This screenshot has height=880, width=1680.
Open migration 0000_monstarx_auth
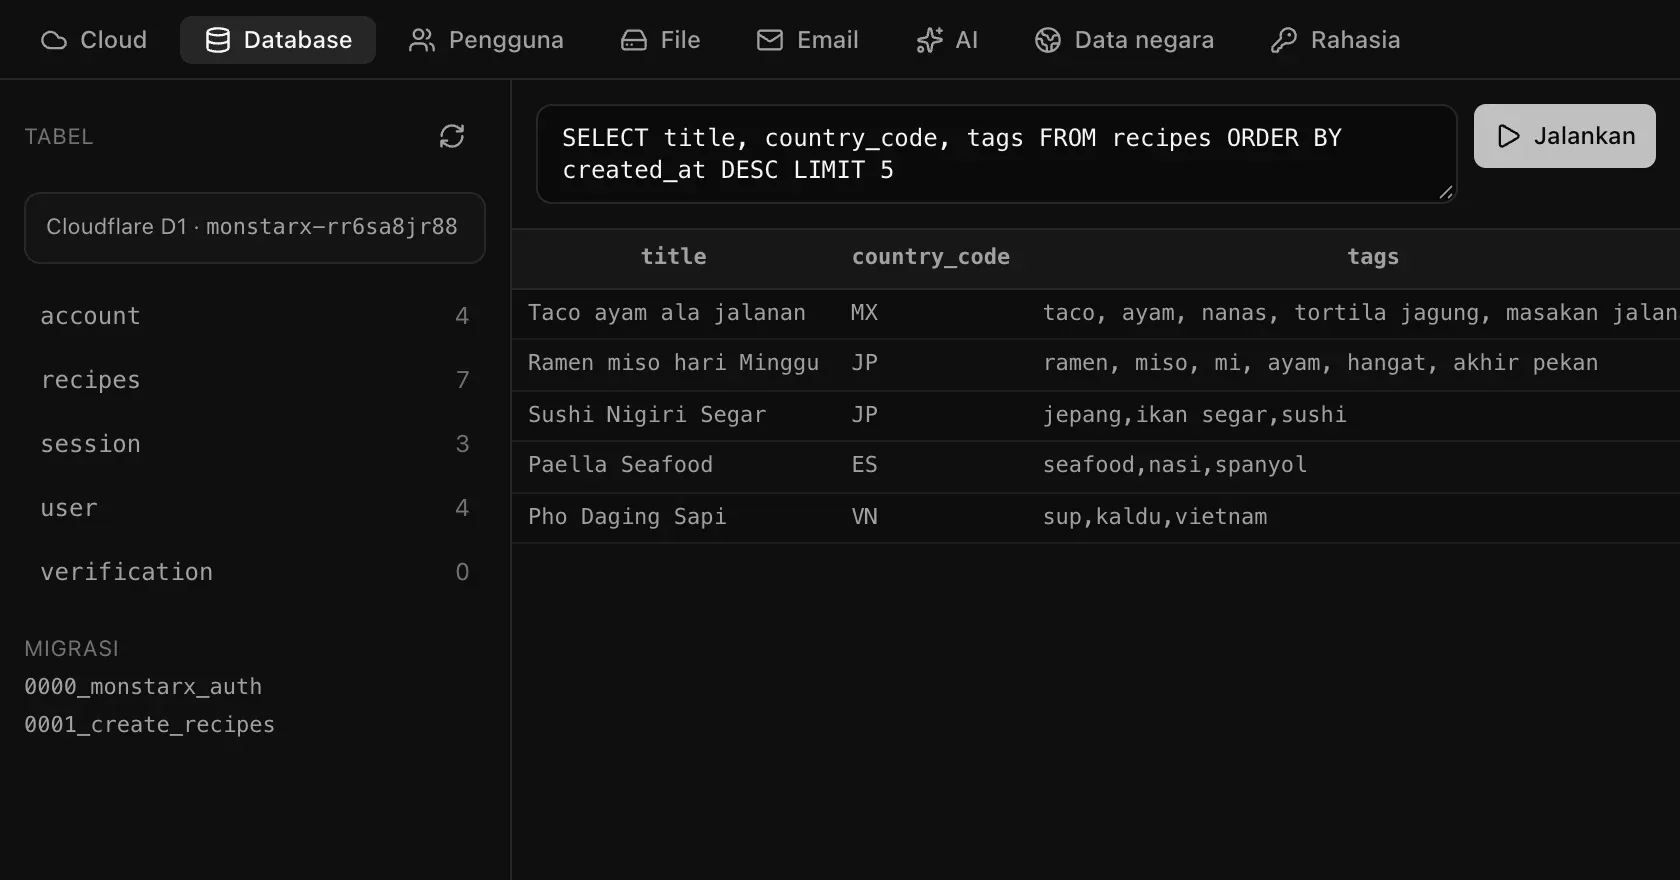[143, 687]
